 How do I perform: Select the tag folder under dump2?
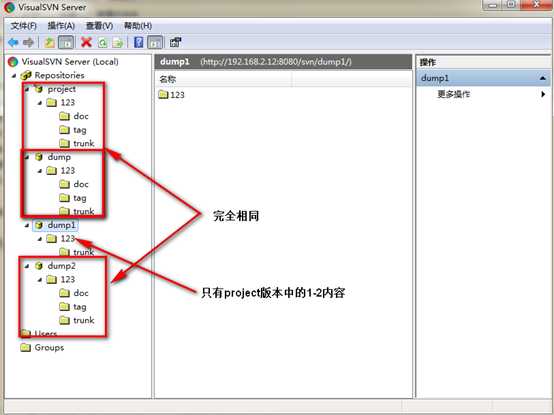click(80, 307)
